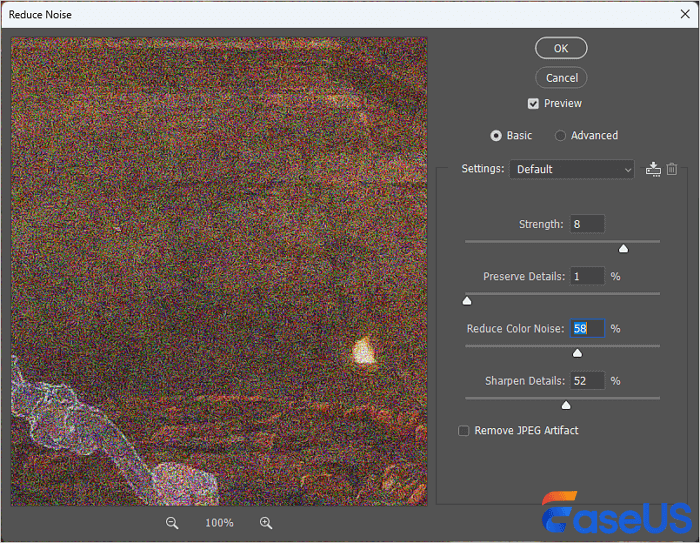Select the Advanced radio button
The height and width of the screenshot is (543, 700).
(x=560, y=135)
